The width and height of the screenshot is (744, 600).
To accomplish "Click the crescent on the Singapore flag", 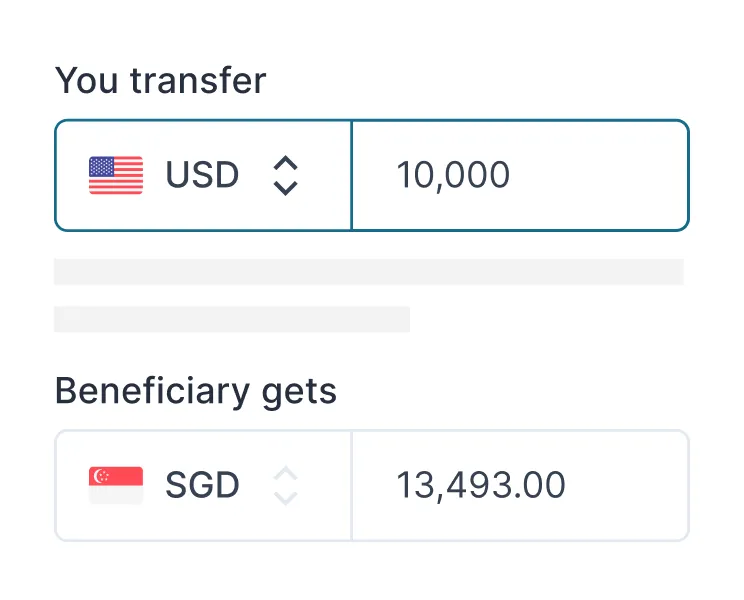I will [x=99, y=476].
